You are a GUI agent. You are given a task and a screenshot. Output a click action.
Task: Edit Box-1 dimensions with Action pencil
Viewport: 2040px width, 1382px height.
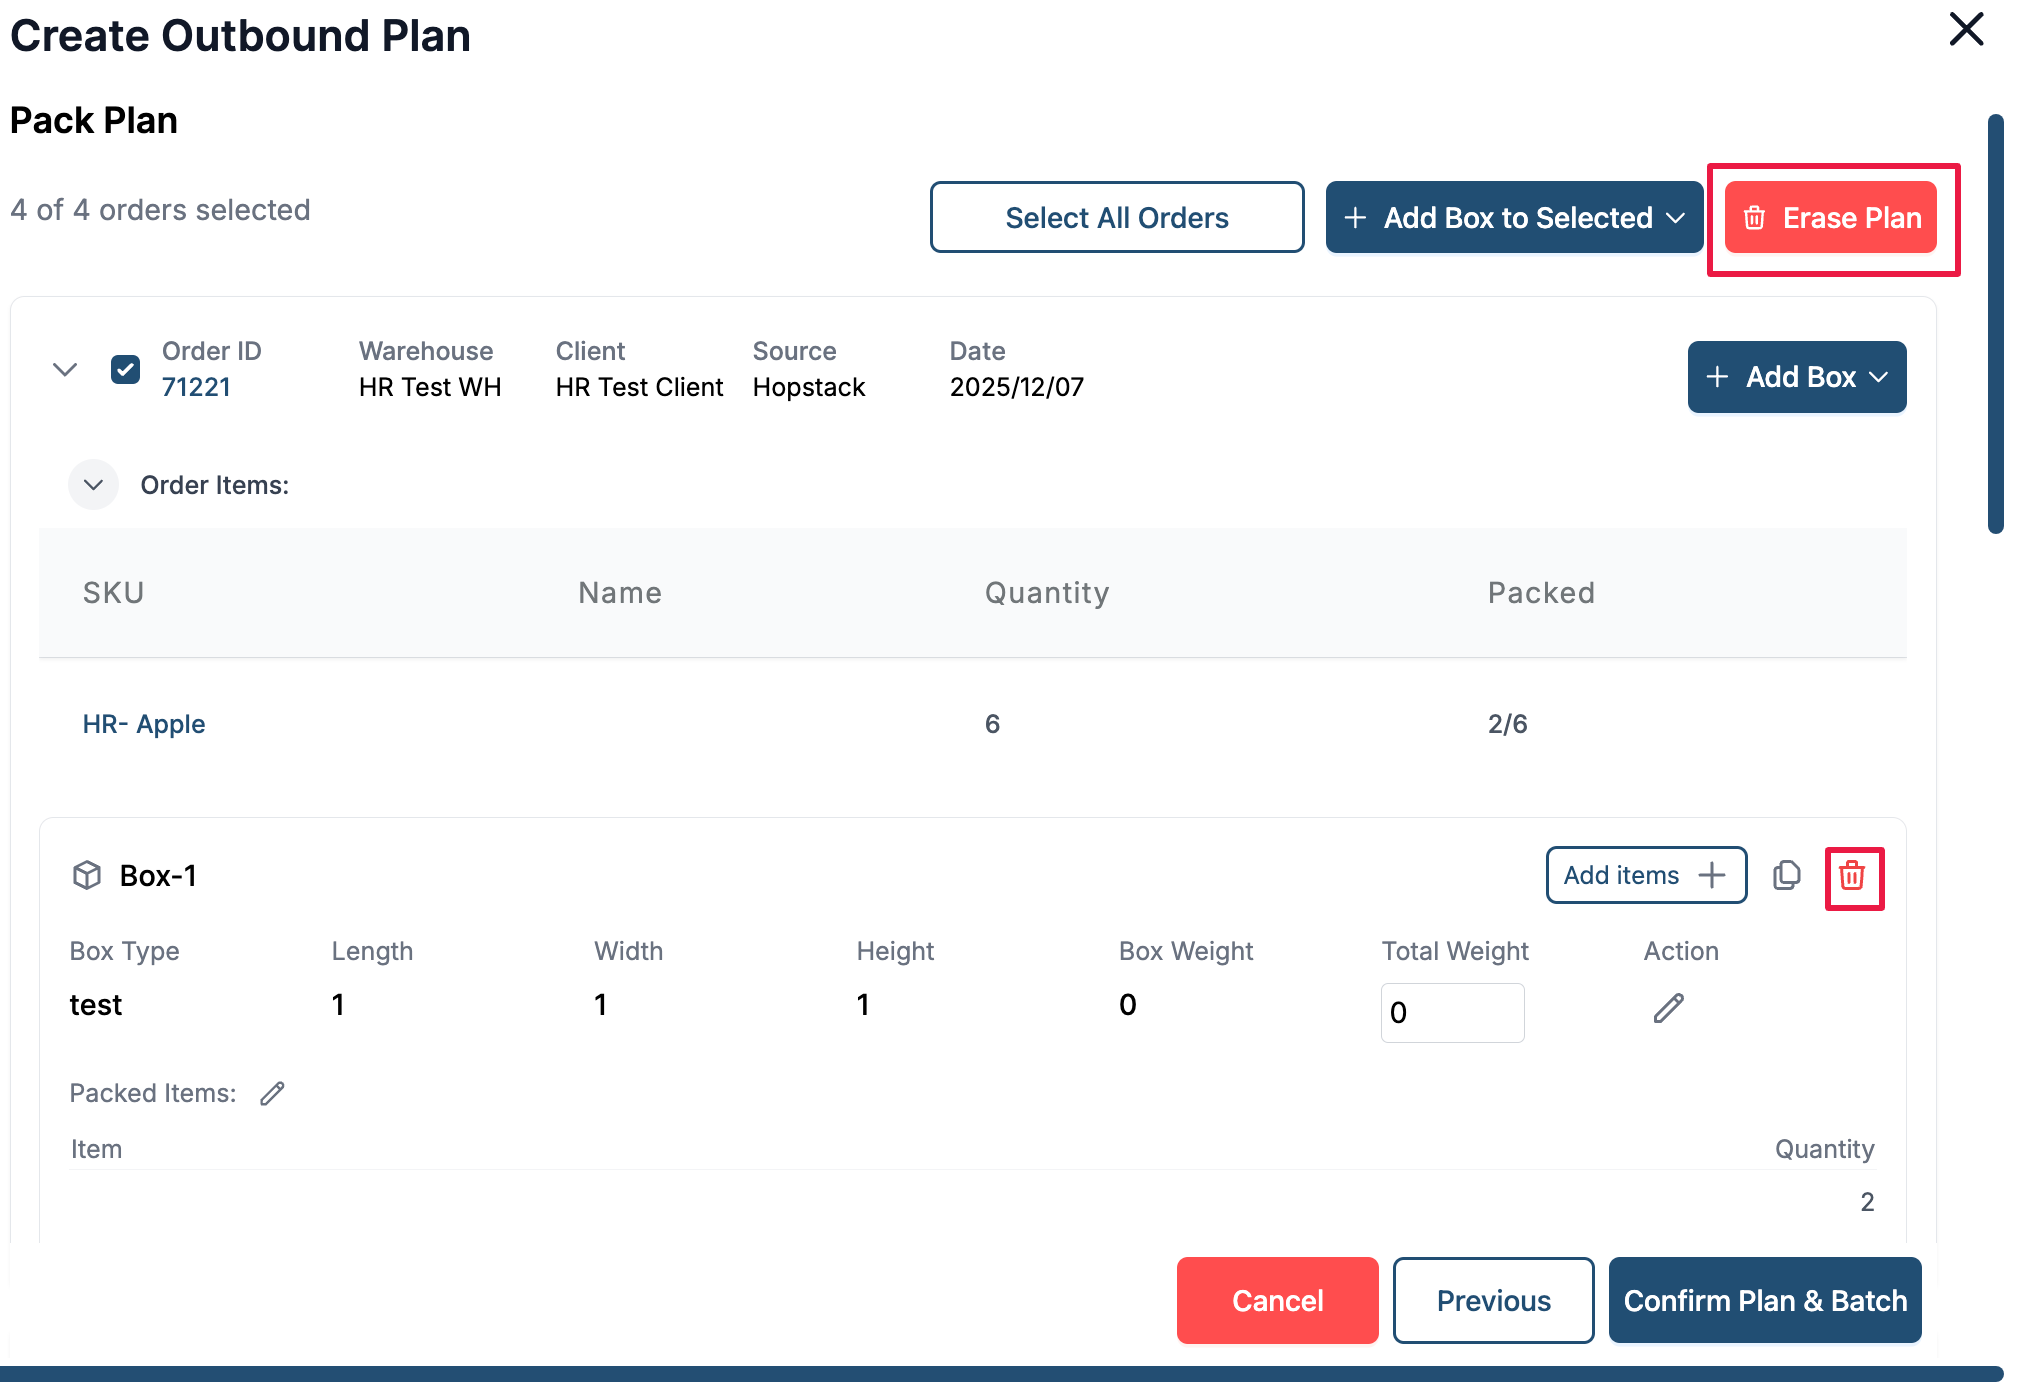click(1668, 1008)
